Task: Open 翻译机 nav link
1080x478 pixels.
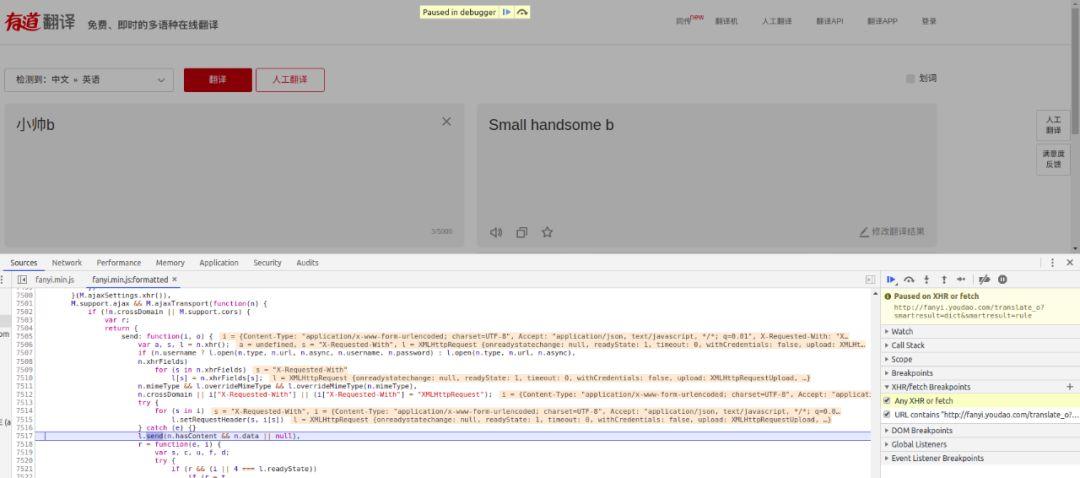Action: tap(726, 21)
